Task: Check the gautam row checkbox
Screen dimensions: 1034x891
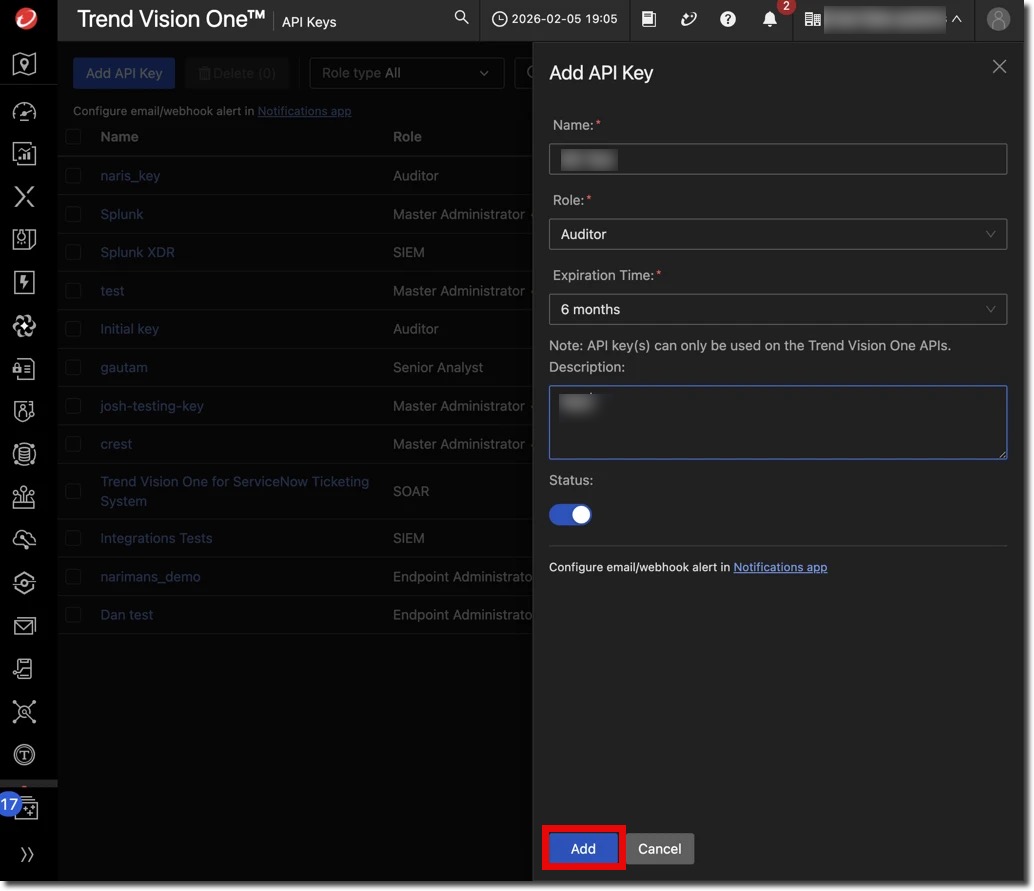Action: pos(73,367)
